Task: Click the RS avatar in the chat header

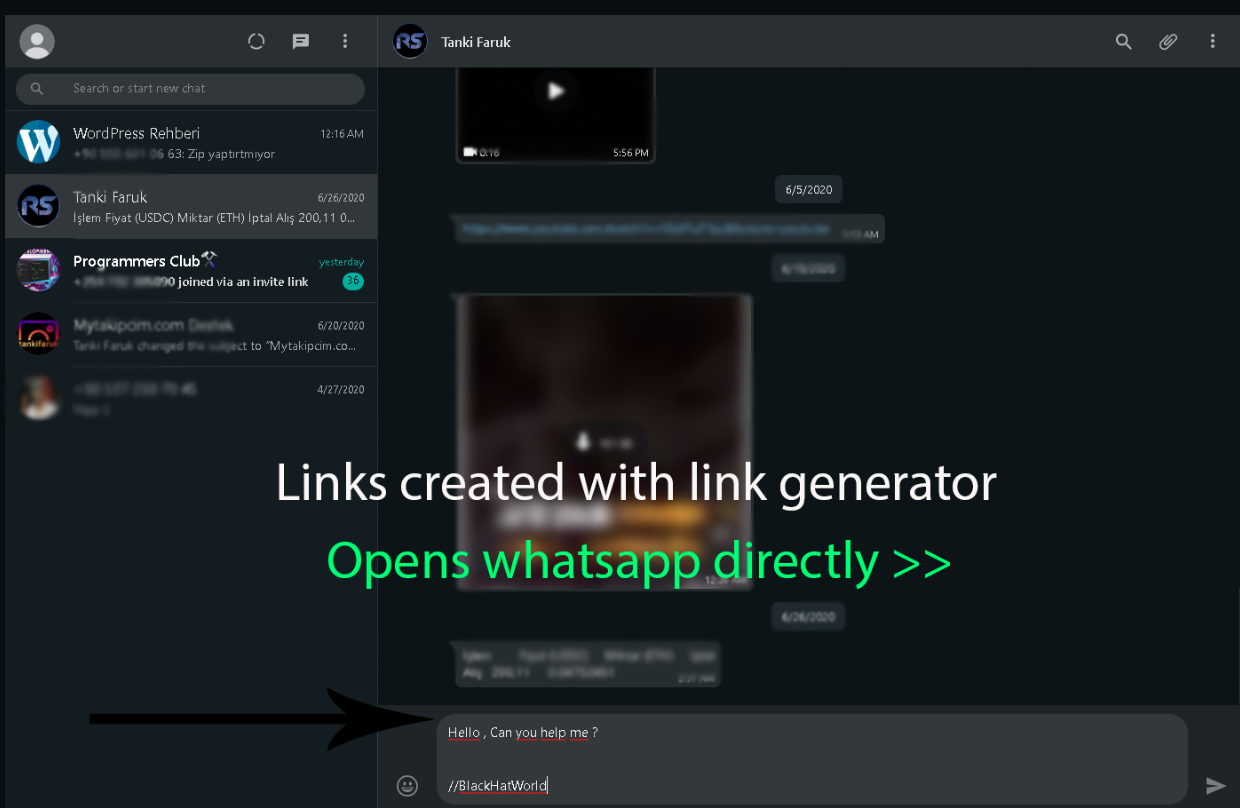Action: [410, 41]
